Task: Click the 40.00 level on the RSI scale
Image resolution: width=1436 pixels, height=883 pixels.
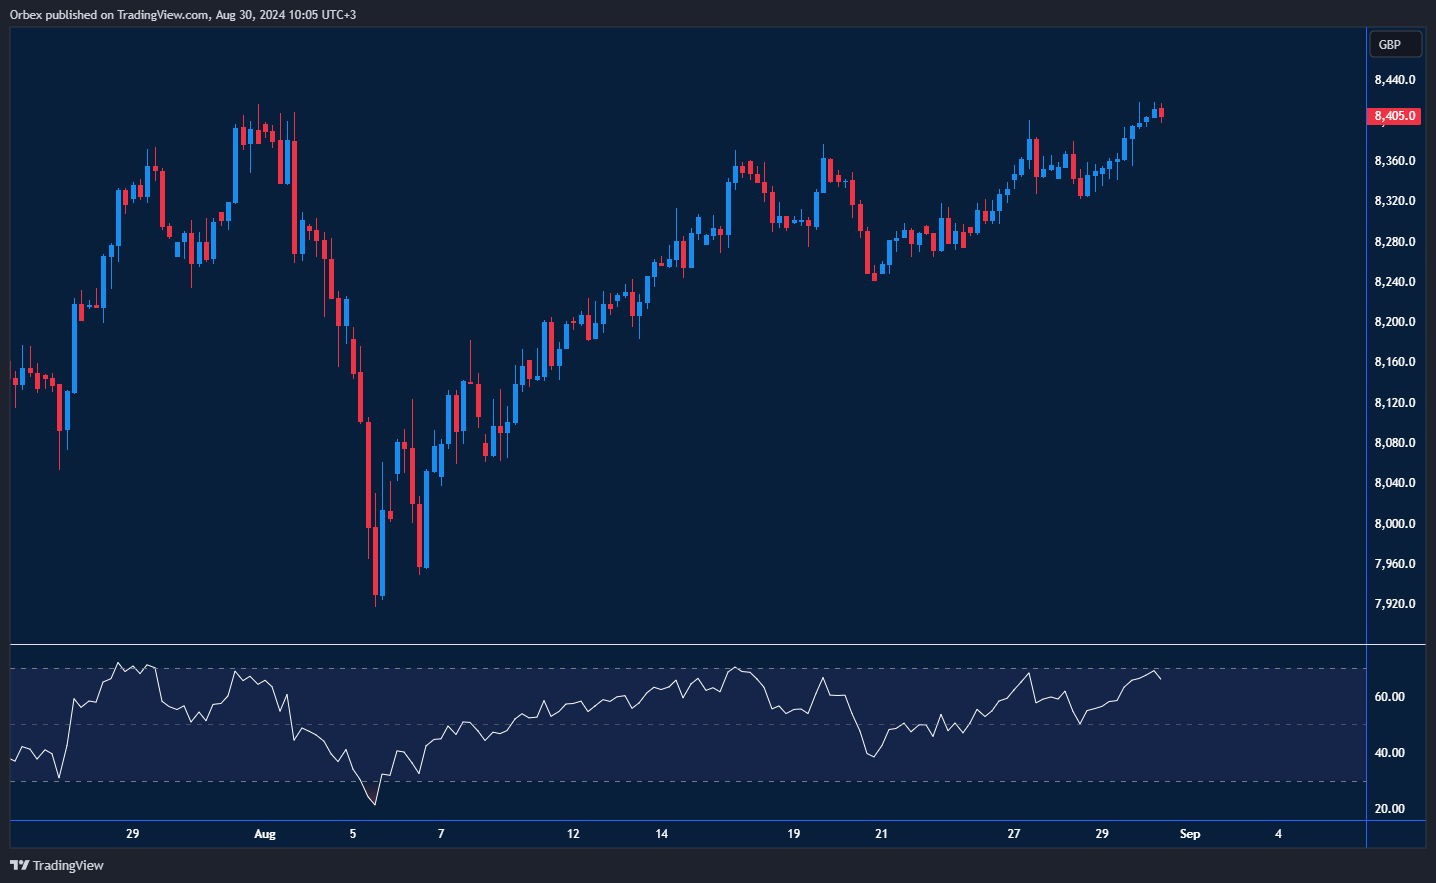Action: click(1389, 753)
